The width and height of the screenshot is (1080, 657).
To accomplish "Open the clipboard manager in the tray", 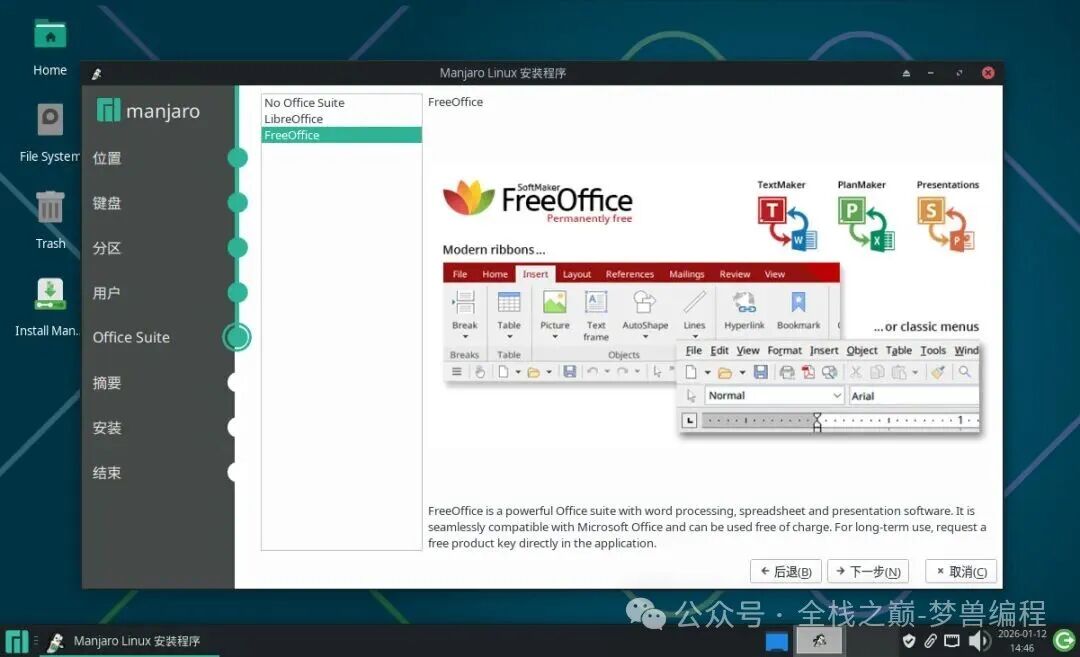I will (x=930, y=641).
